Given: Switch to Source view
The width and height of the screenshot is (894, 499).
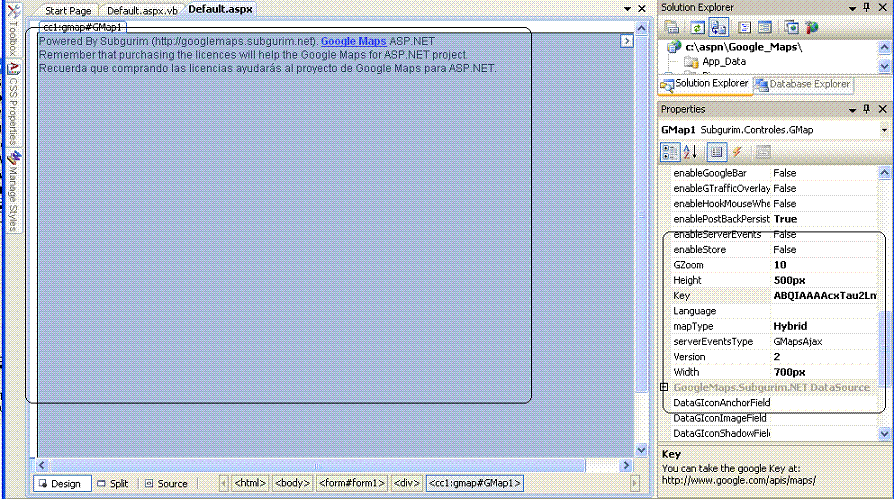Looking at the screenshot, I should pos(166,484).
